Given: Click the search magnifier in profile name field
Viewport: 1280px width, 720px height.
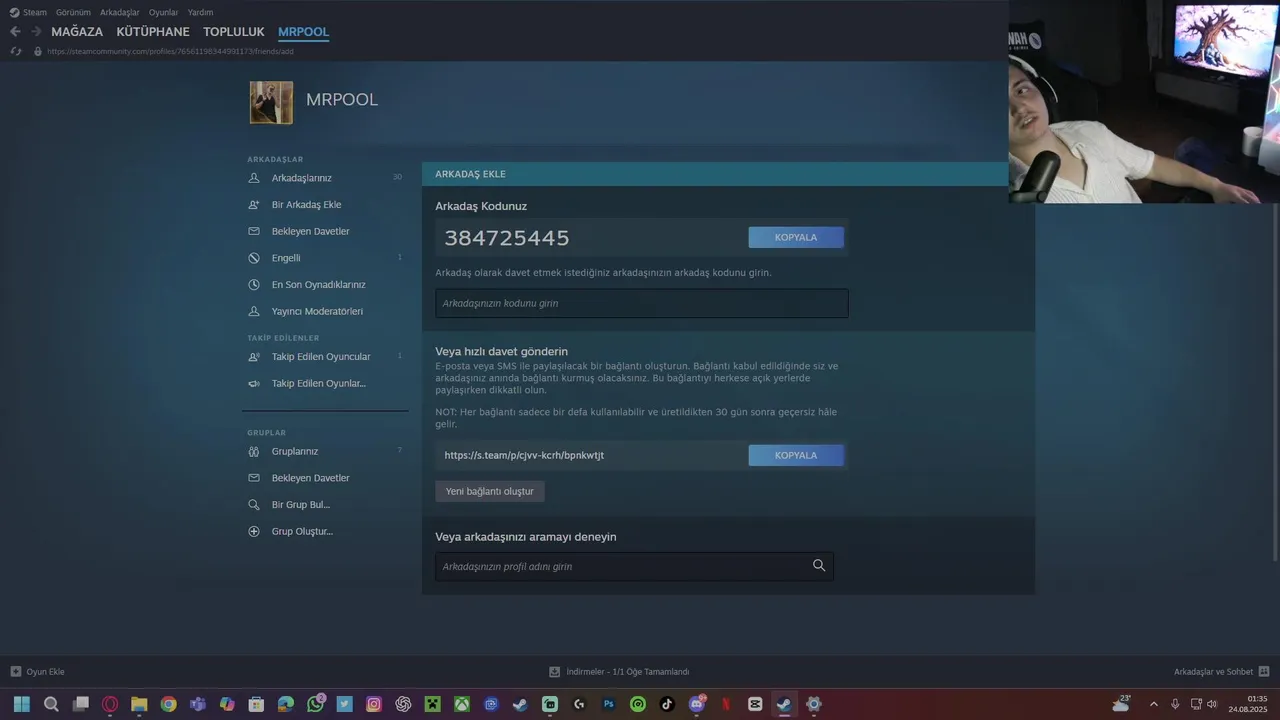Looking at the screenshot, I should click(x=819, y=566).
